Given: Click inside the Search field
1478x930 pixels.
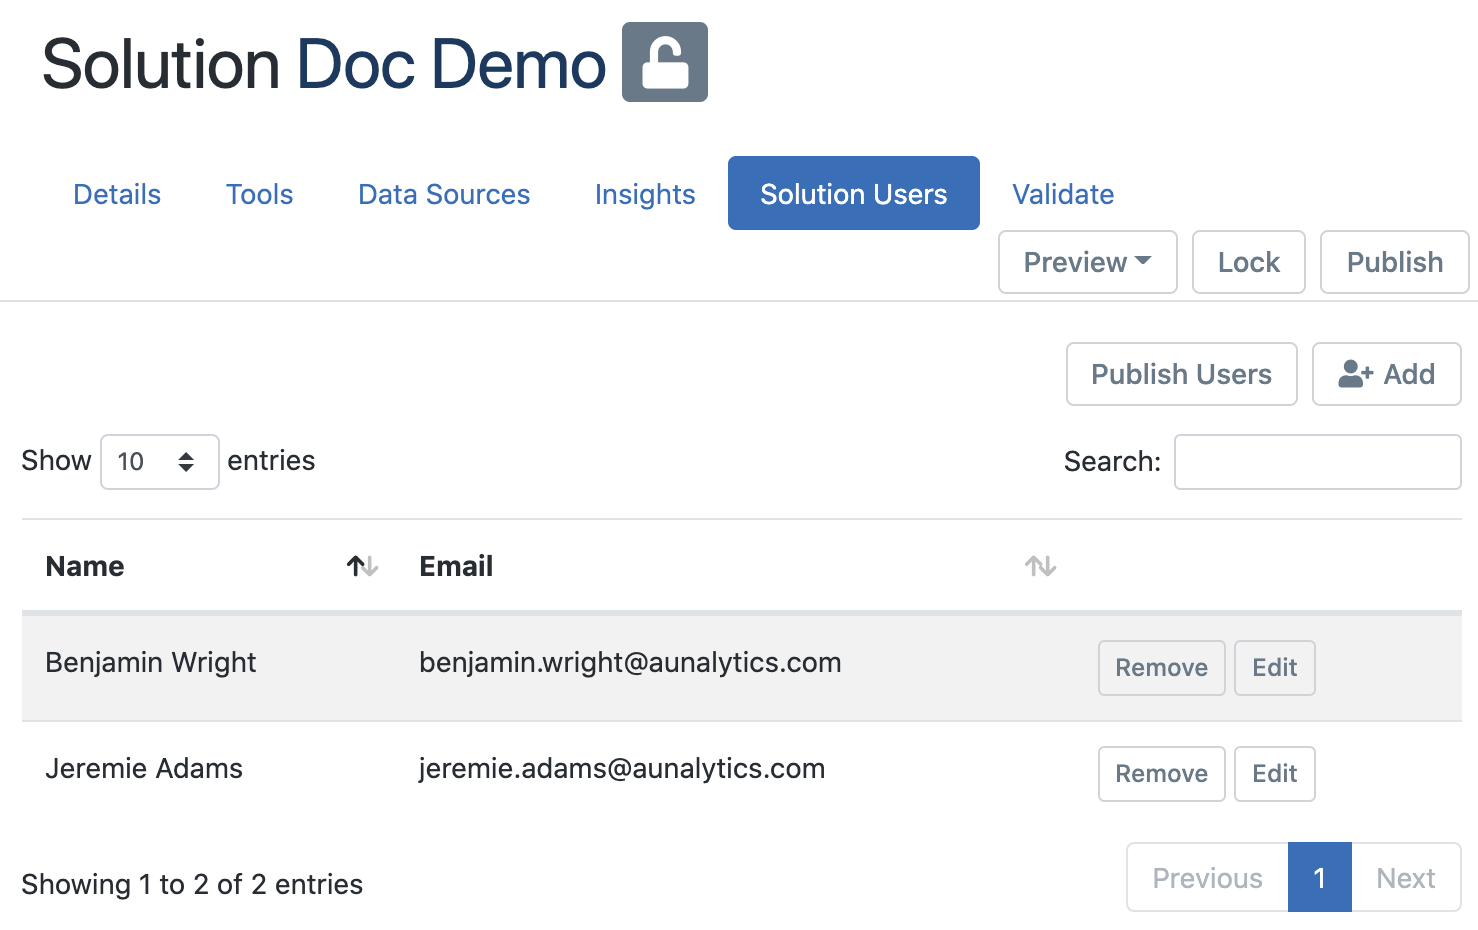Looking at the screenshot, I should [x=1316, y=461].
